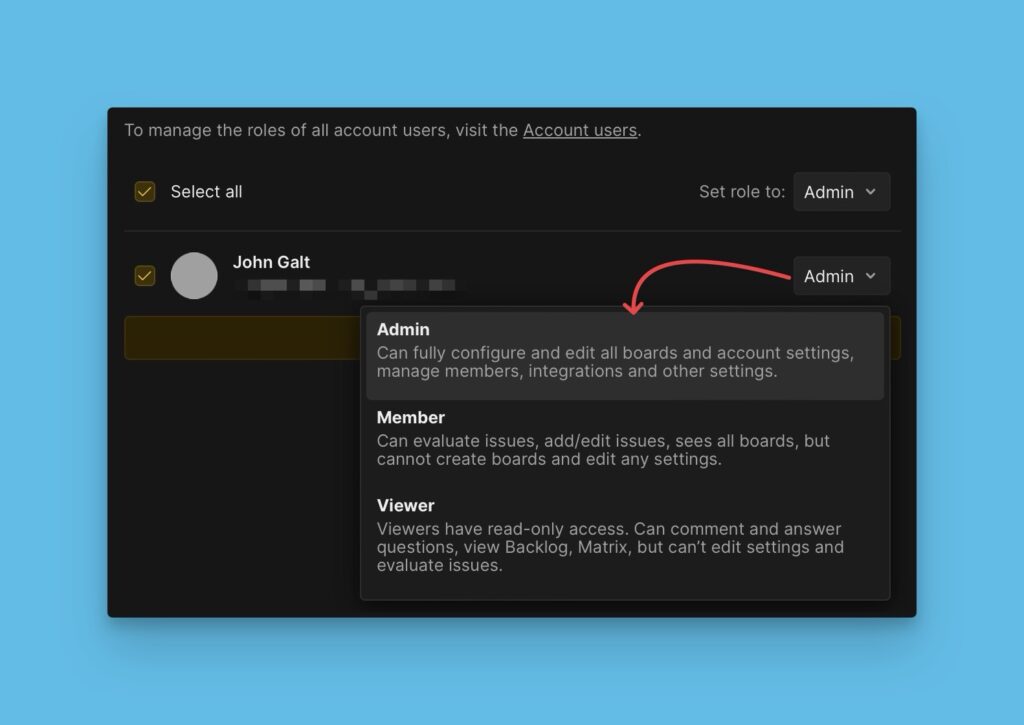Viewport: 1024px width, 725px height.
Task: Choose the Viewer role option
Action: (x=405, y=505)
